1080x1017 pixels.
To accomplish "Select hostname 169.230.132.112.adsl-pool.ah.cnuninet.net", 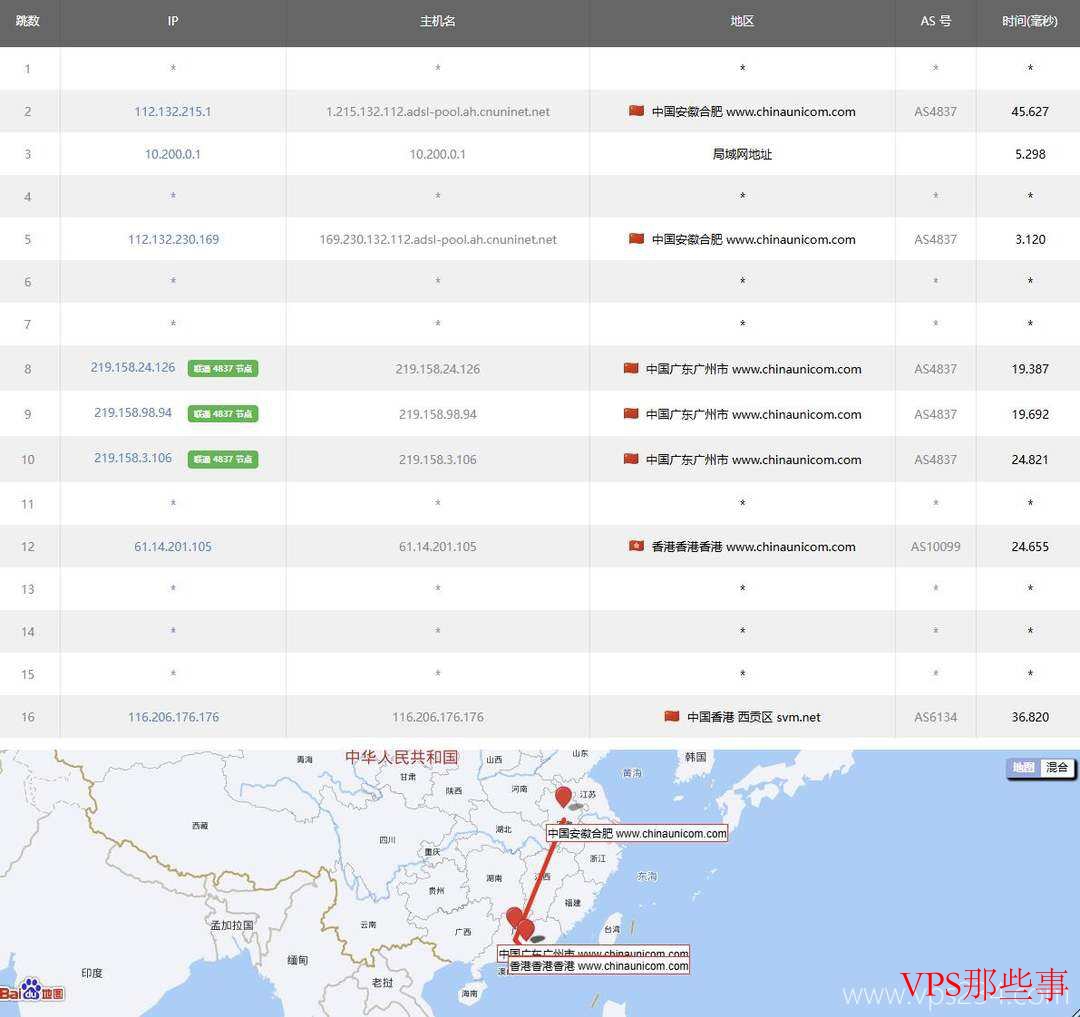I will (437, 240).
